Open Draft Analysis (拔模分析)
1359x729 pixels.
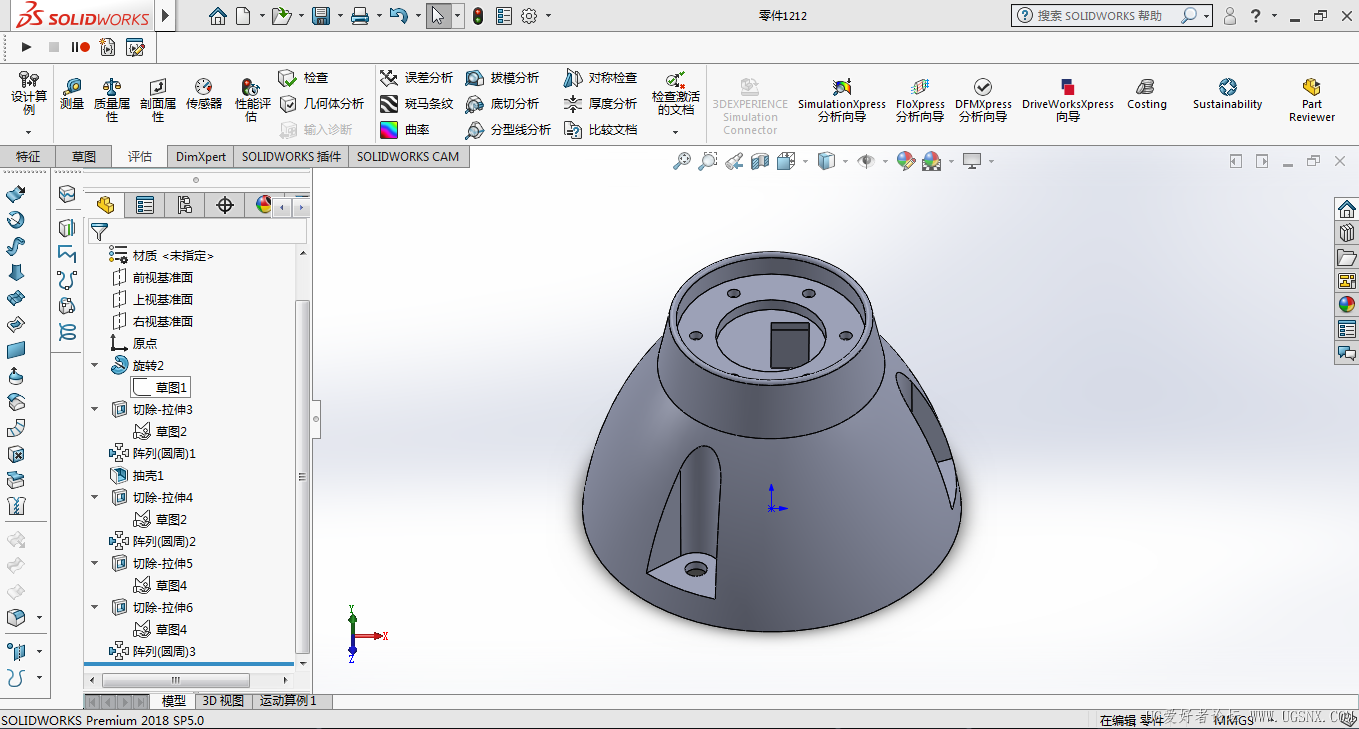502,78
